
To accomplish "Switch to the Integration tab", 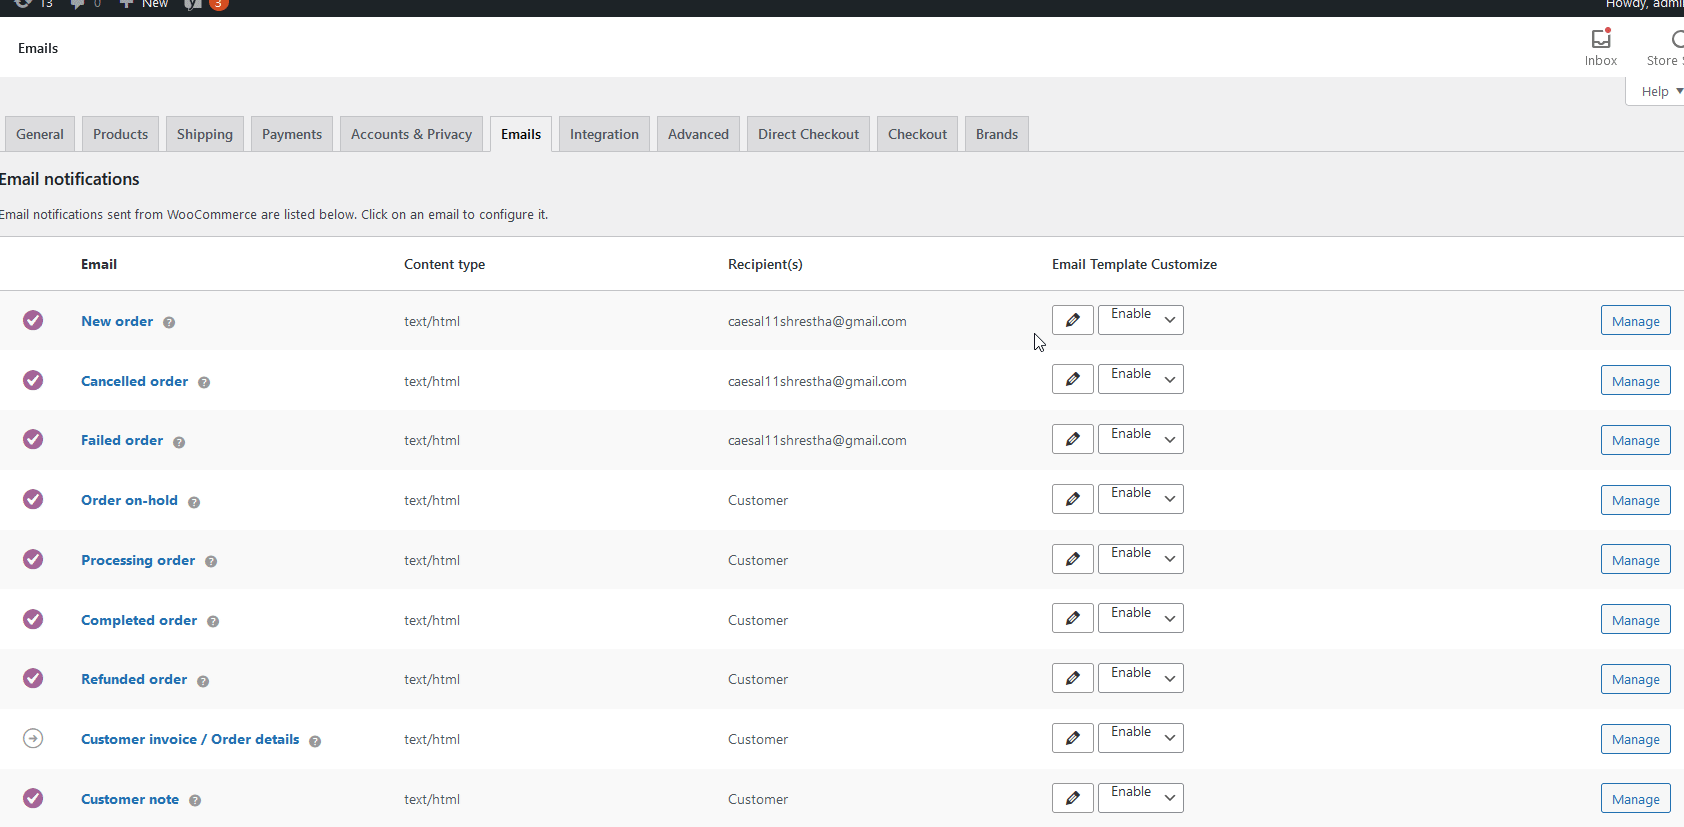I will pos(604,134).
